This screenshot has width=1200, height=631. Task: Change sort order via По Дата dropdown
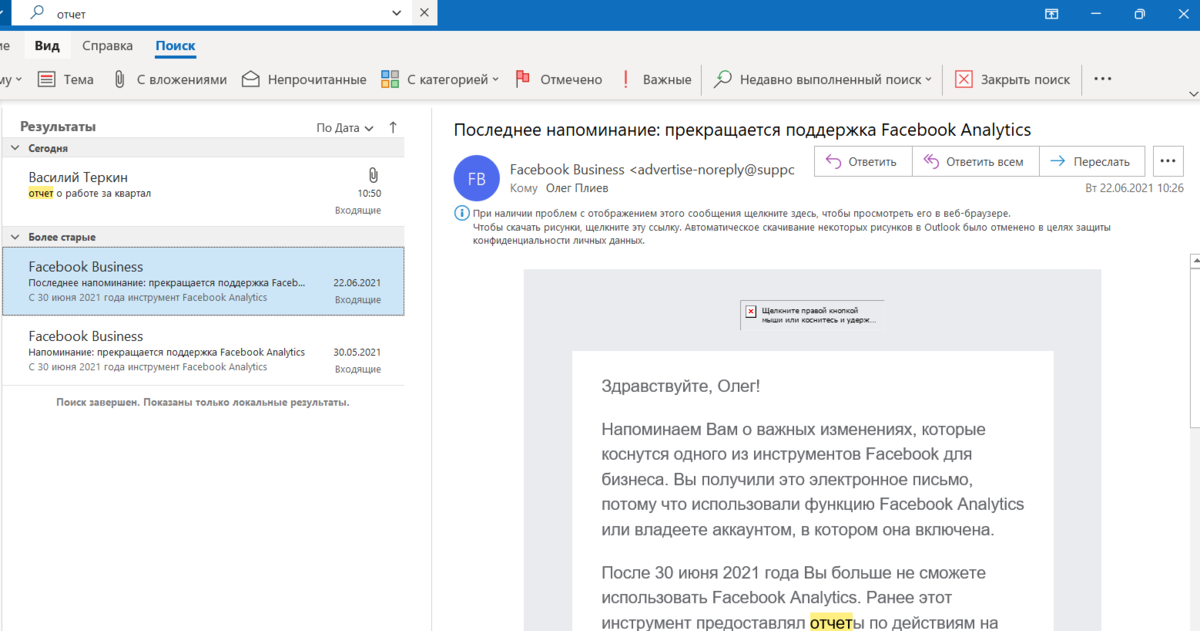click(345, 128)
